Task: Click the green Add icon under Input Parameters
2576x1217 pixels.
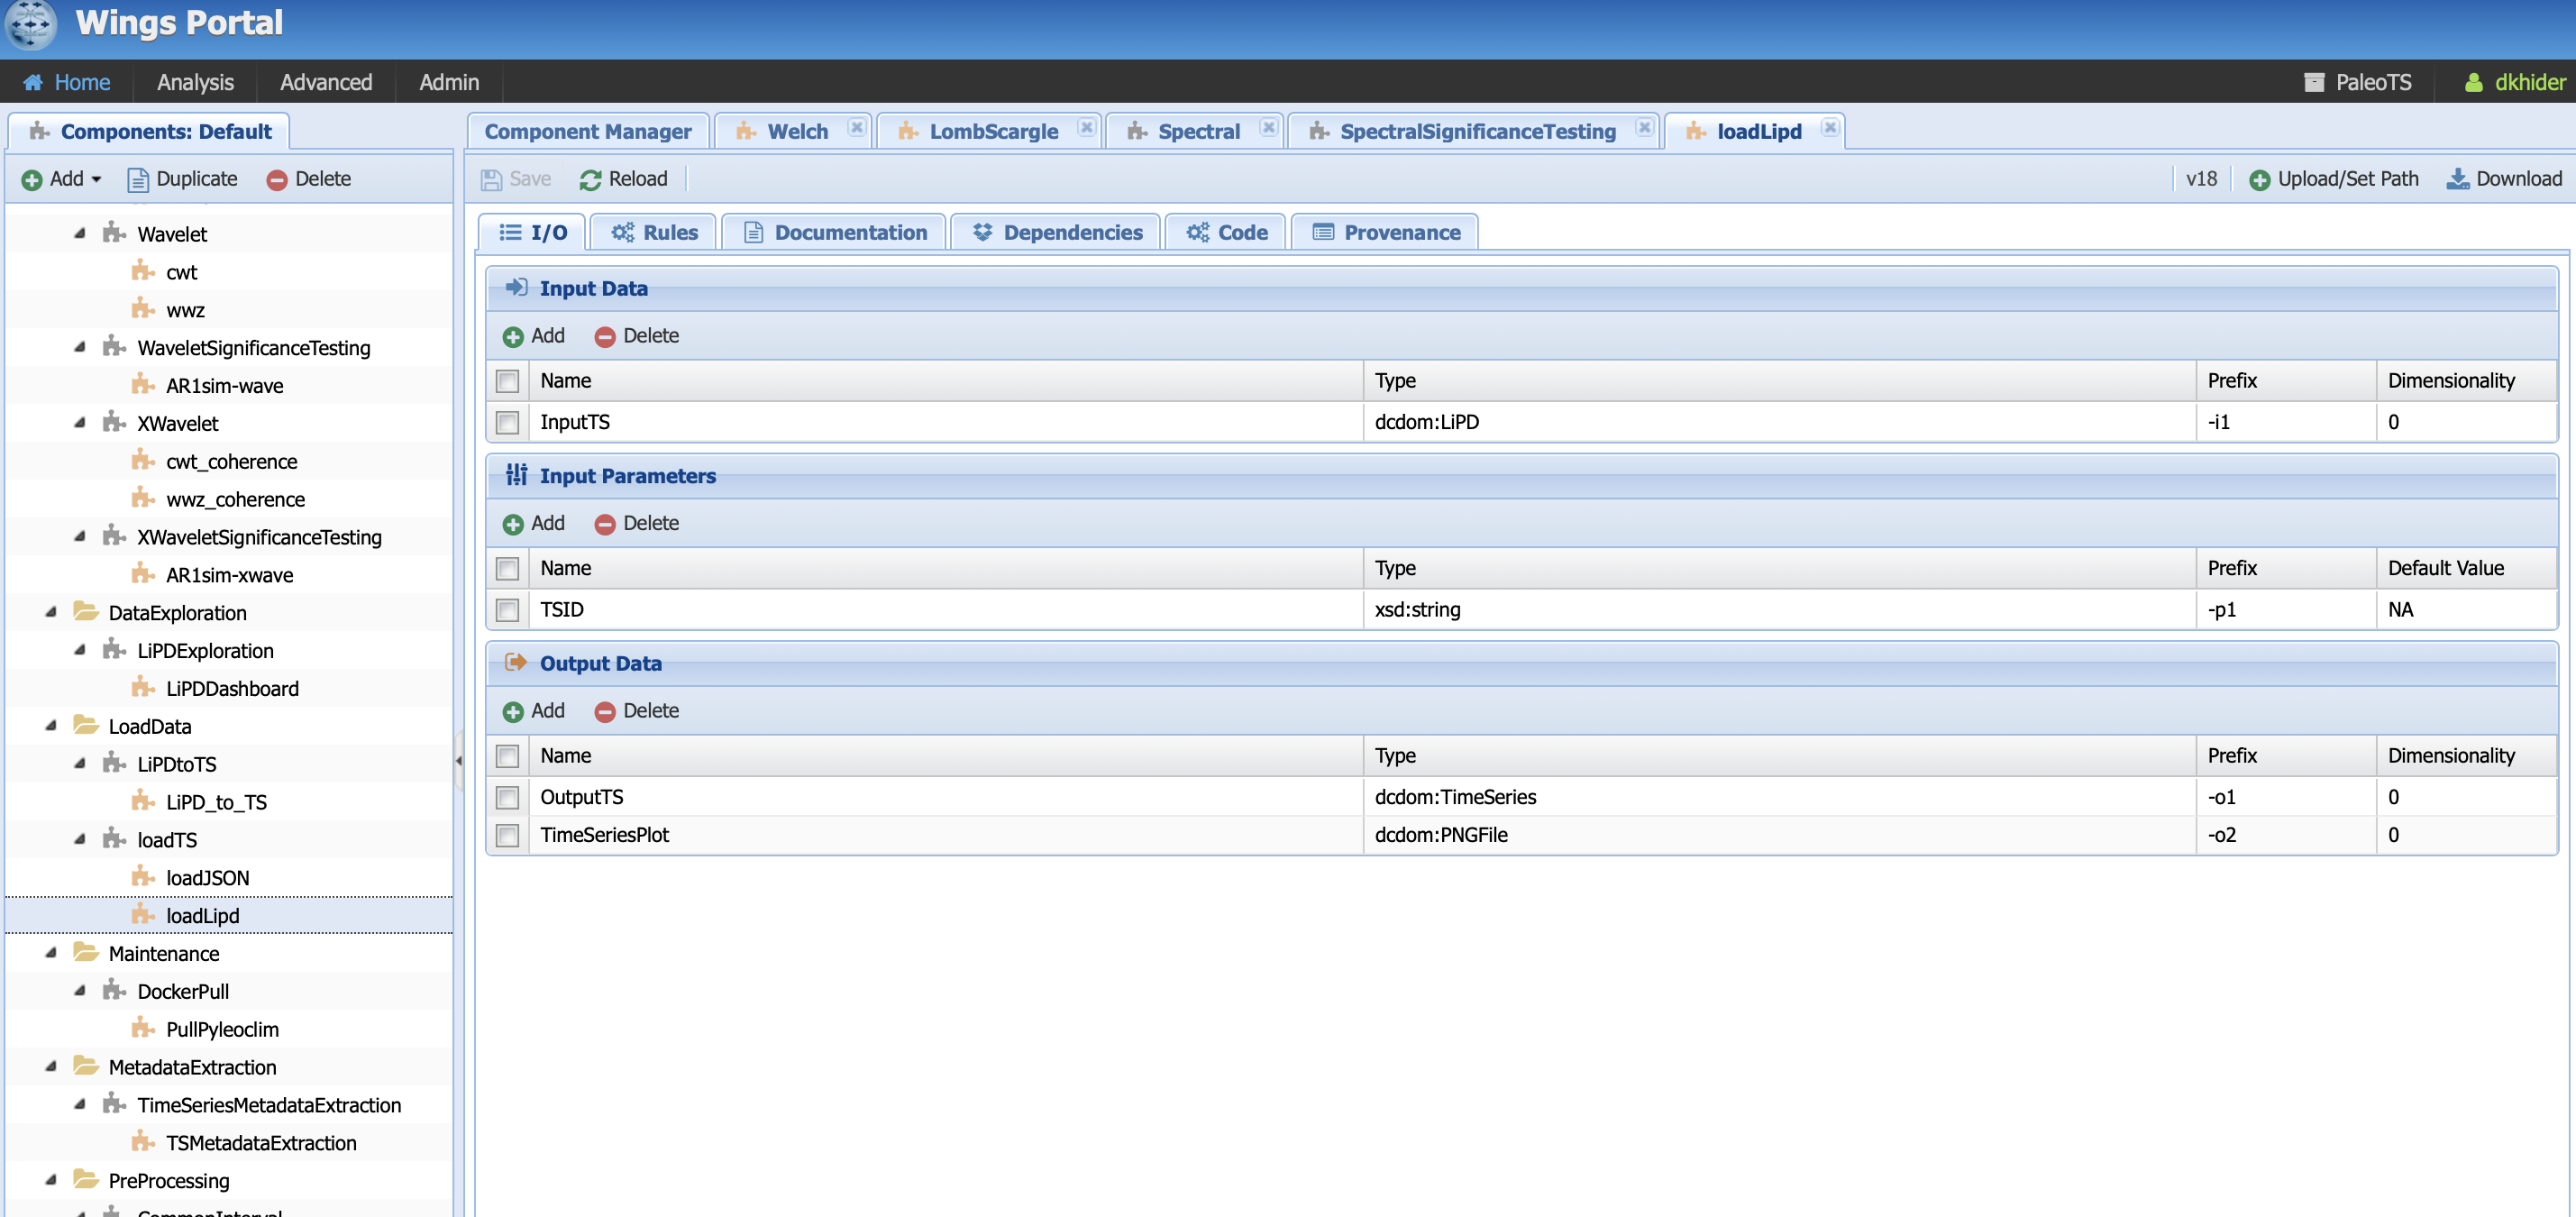Action: point(513,524)
